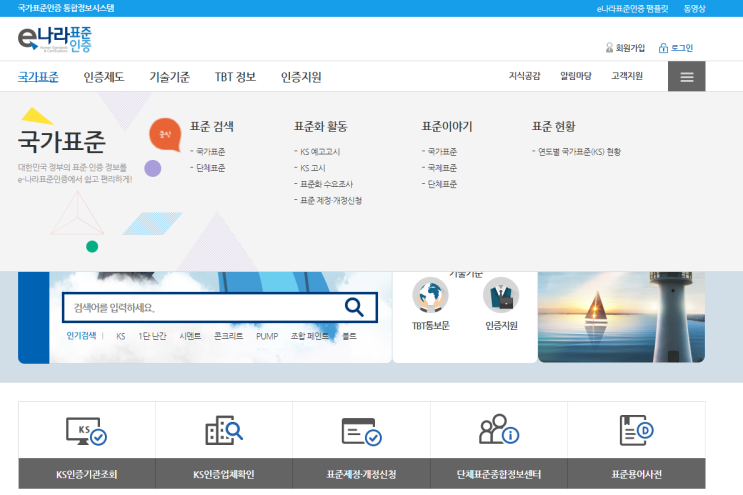The image size is (743, 495).
Task: Click the 표준용어사전 document icon
Action: (x=636, y=430)
